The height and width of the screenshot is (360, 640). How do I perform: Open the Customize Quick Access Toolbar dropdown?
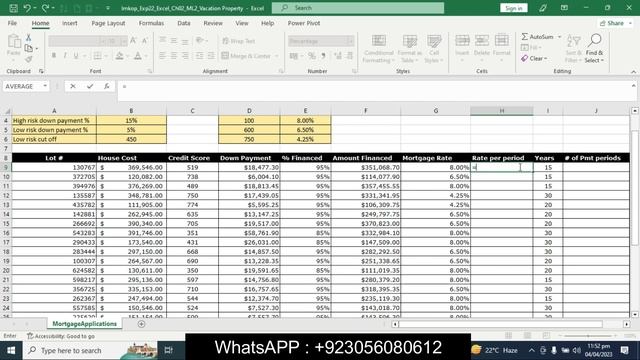pos(108,8)
